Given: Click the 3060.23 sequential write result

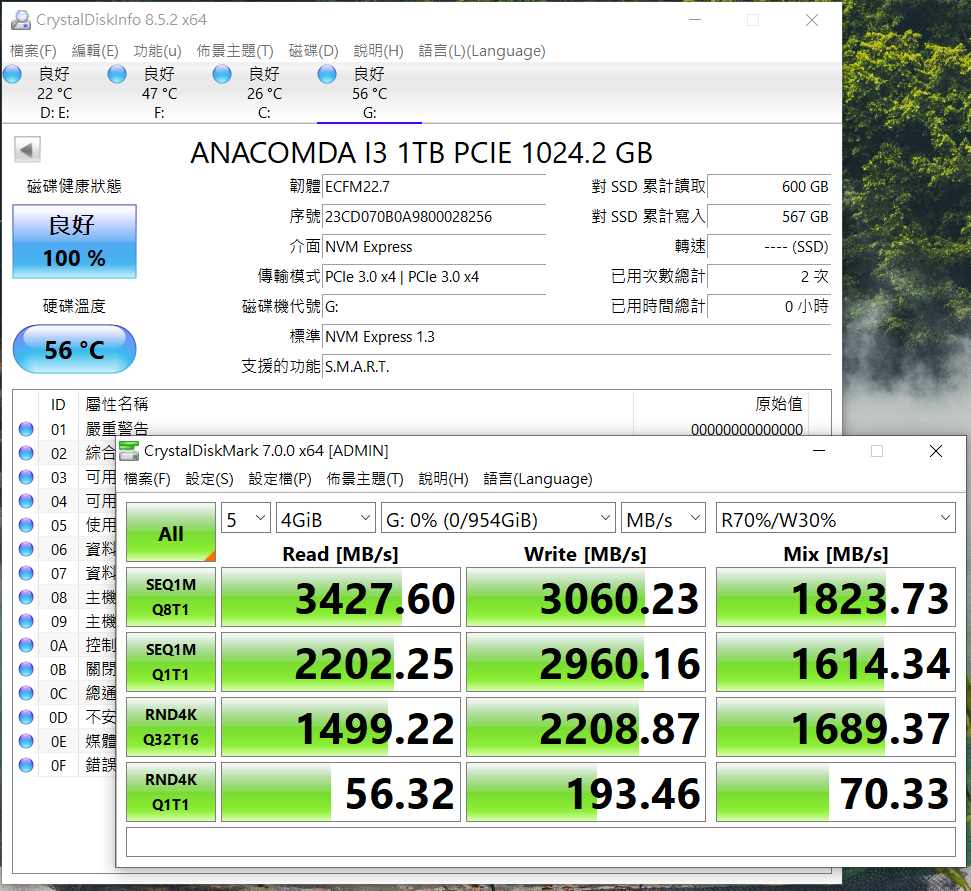Looking at the screenshot, I should 586,598.
